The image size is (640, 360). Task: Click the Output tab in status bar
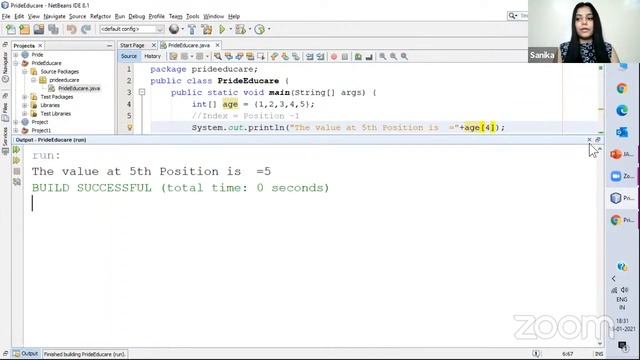pyautogui.click(x=26, y=353)
